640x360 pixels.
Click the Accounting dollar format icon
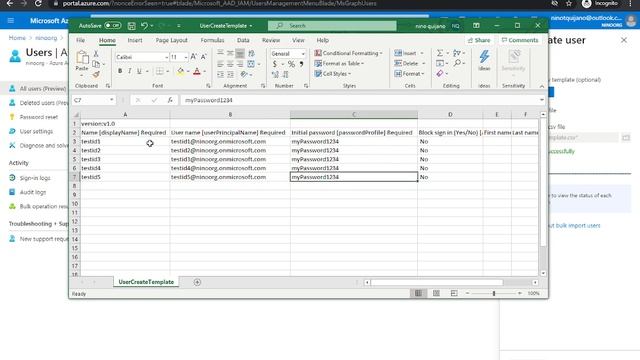click(275, 64)
